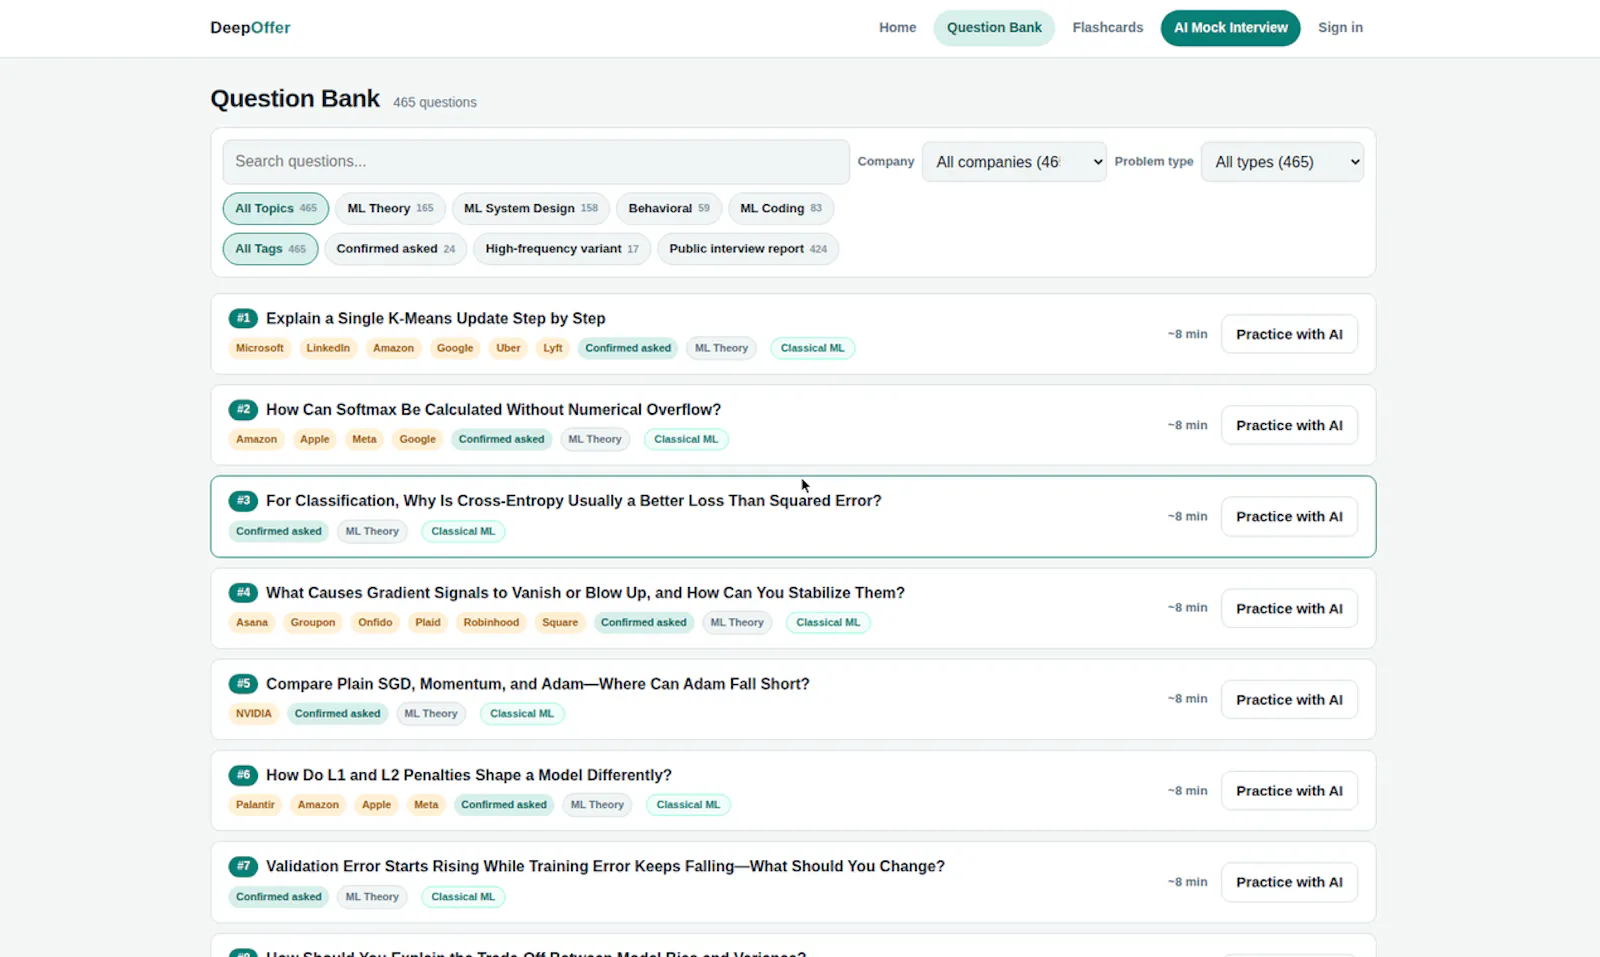Open the Flashcards nav item
This screenshot has height=957, width=1600.
pos(1107,28)
